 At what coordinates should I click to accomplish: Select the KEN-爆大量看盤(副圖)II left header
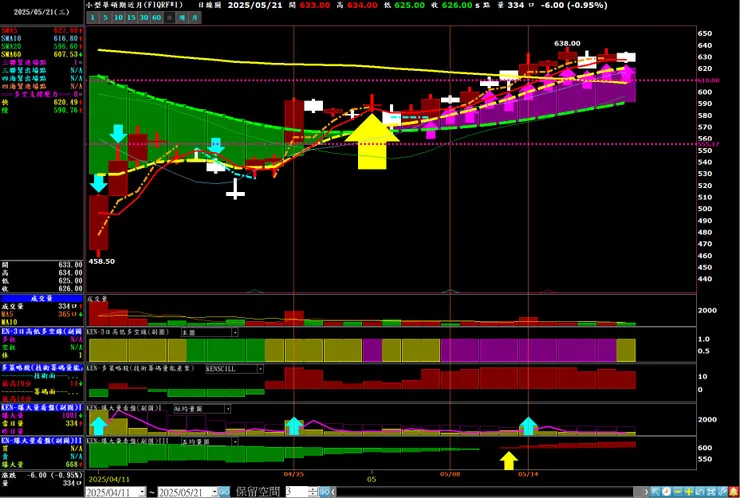point(42,440)
